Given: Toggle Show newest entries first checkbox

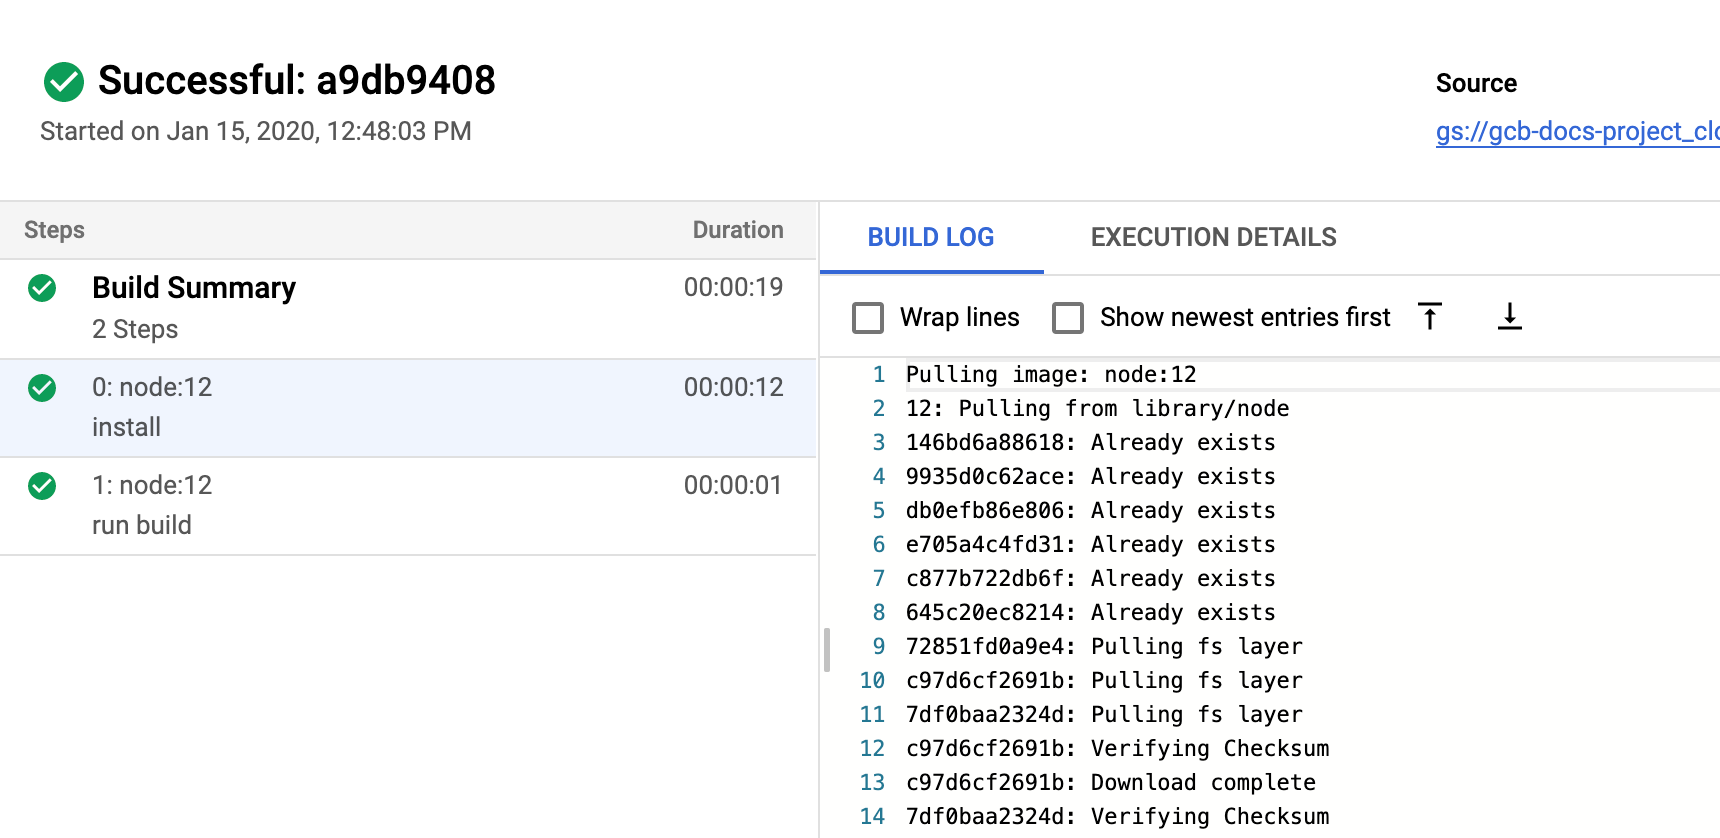Looking at the screenshot, I should coord(1068,318).
